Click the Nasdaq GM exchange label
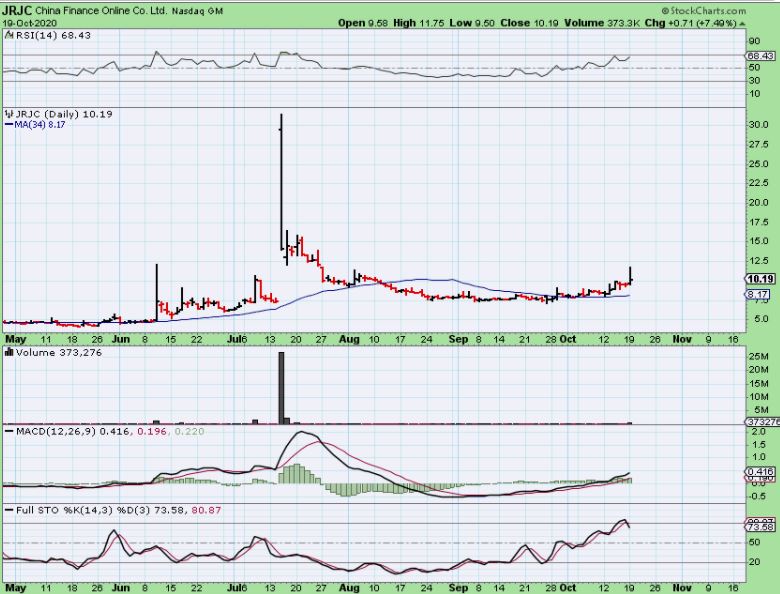 tap(197, 11)
